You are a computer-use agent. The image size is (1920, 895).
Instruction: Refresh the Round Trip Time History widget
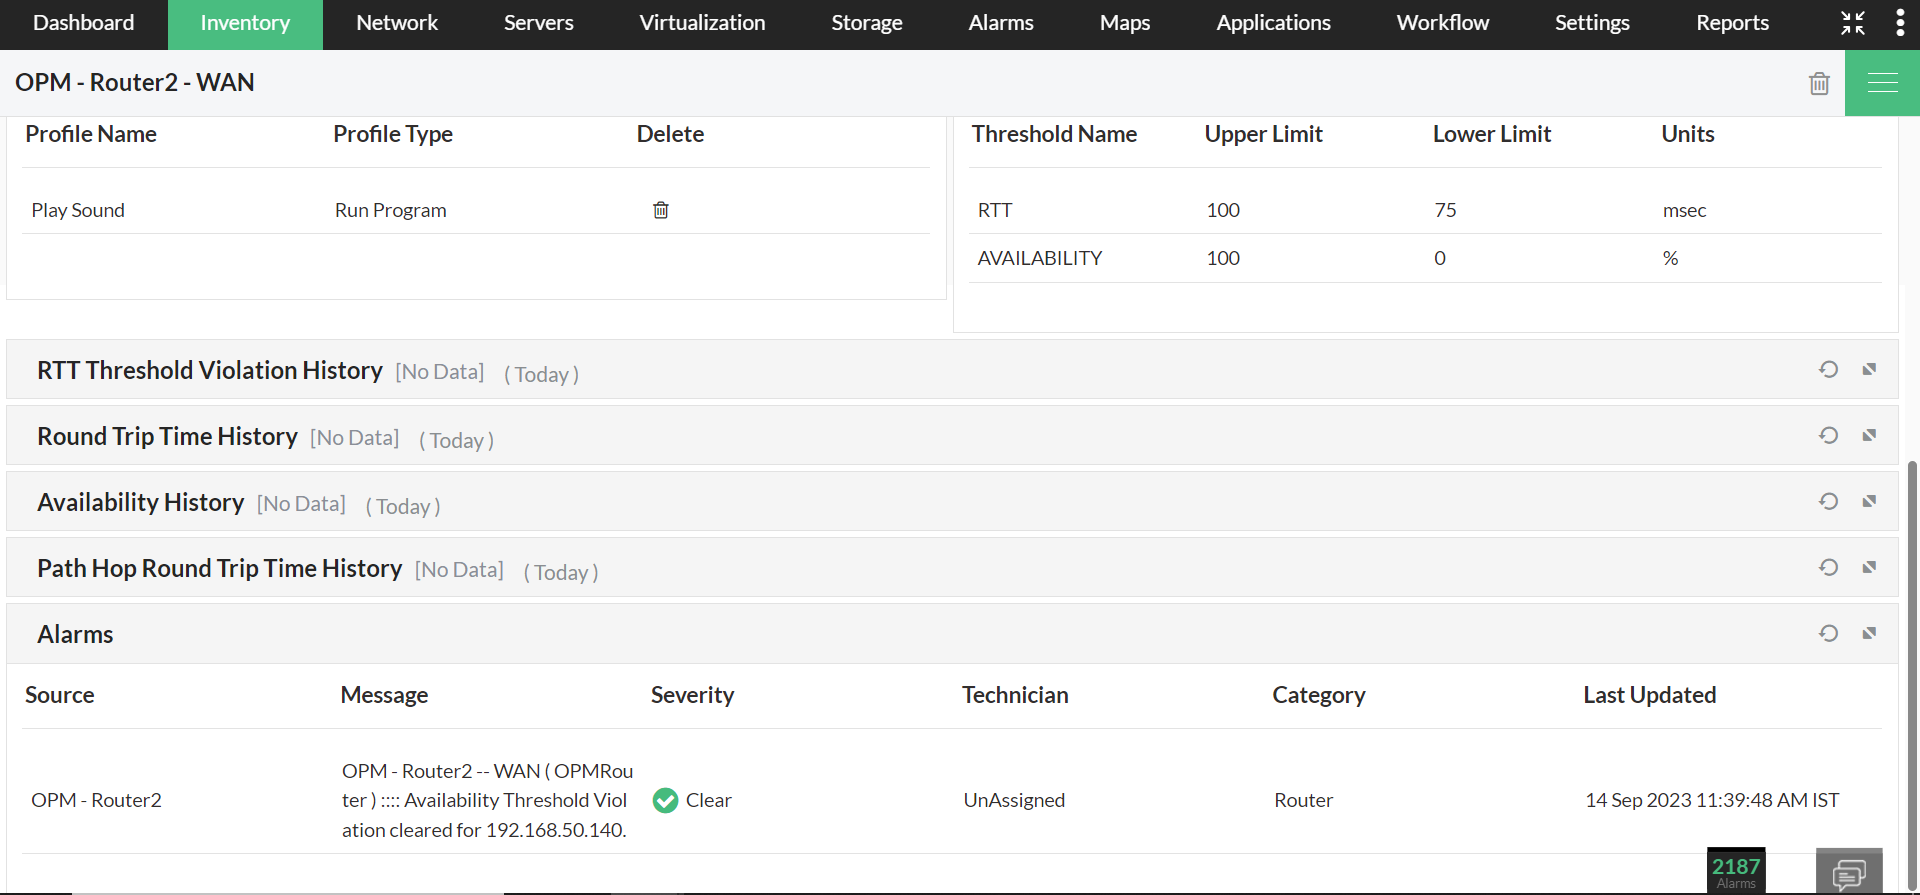pyautogui.click(x=1828, y=436)
